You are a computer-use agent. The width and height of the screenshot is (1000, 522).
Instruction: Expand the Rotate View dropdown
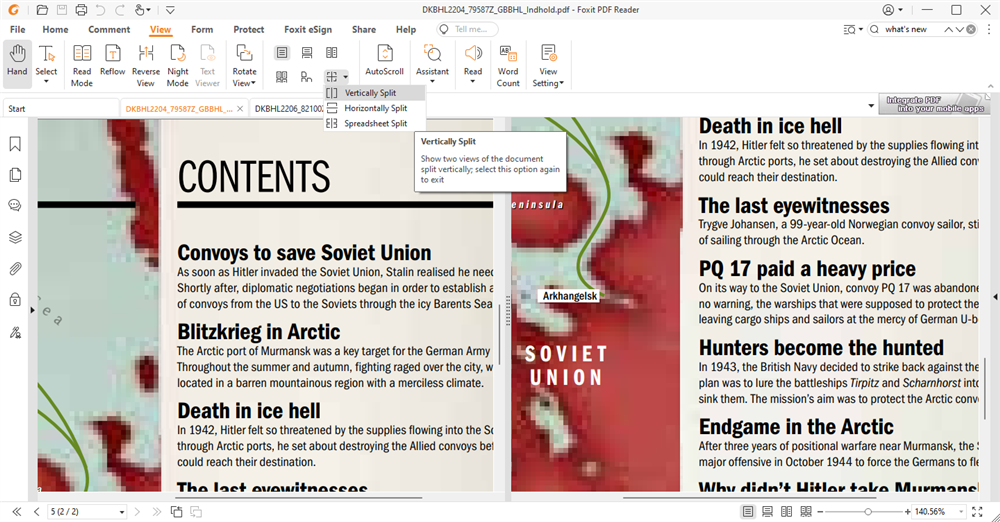(244, 83)
